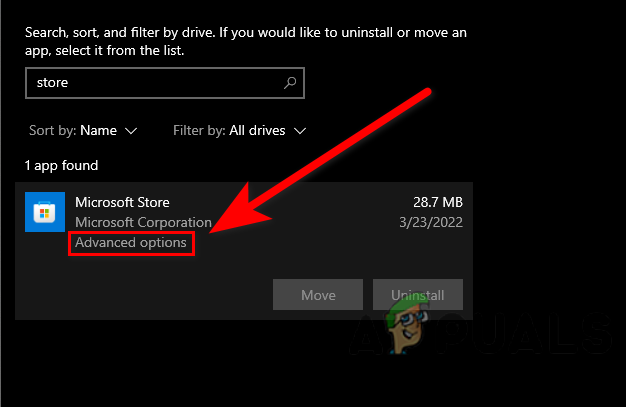626x407 pixels.
Task: Open the Sort by Name dropdown
Action: click(x=83, y=131)
